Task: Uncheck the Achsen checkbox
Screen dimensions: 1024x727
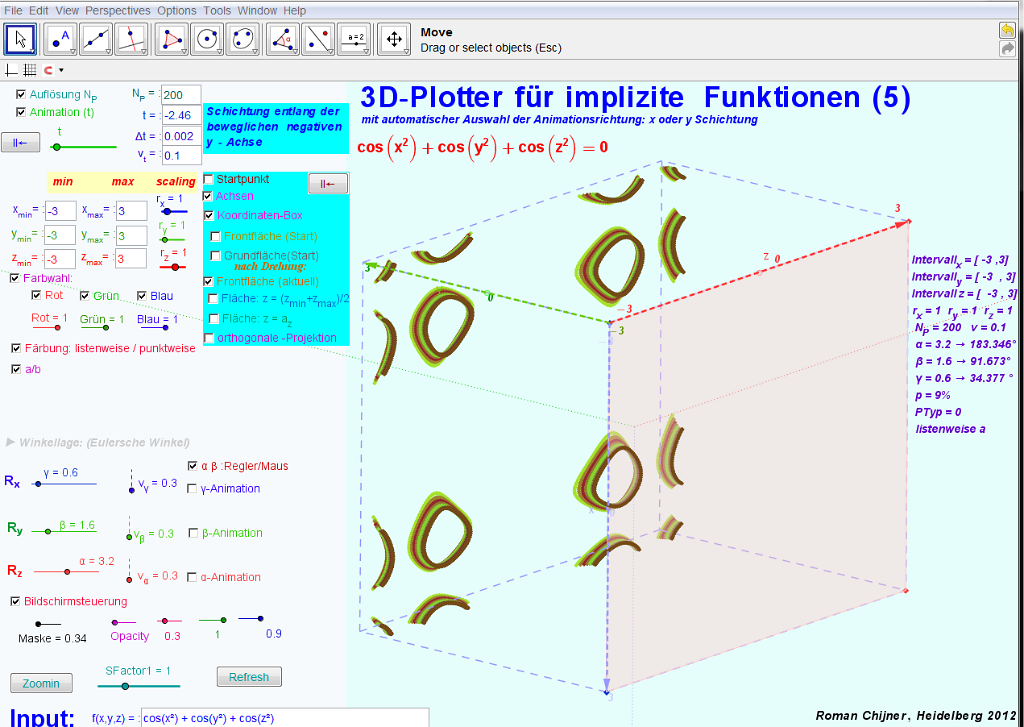Action: (x=208, y=197)
